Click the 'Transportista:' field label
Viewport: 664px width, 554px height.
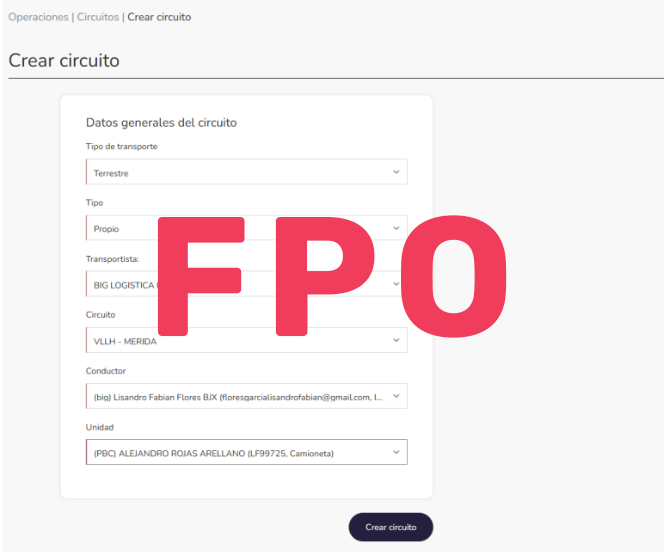click(112, 258)
